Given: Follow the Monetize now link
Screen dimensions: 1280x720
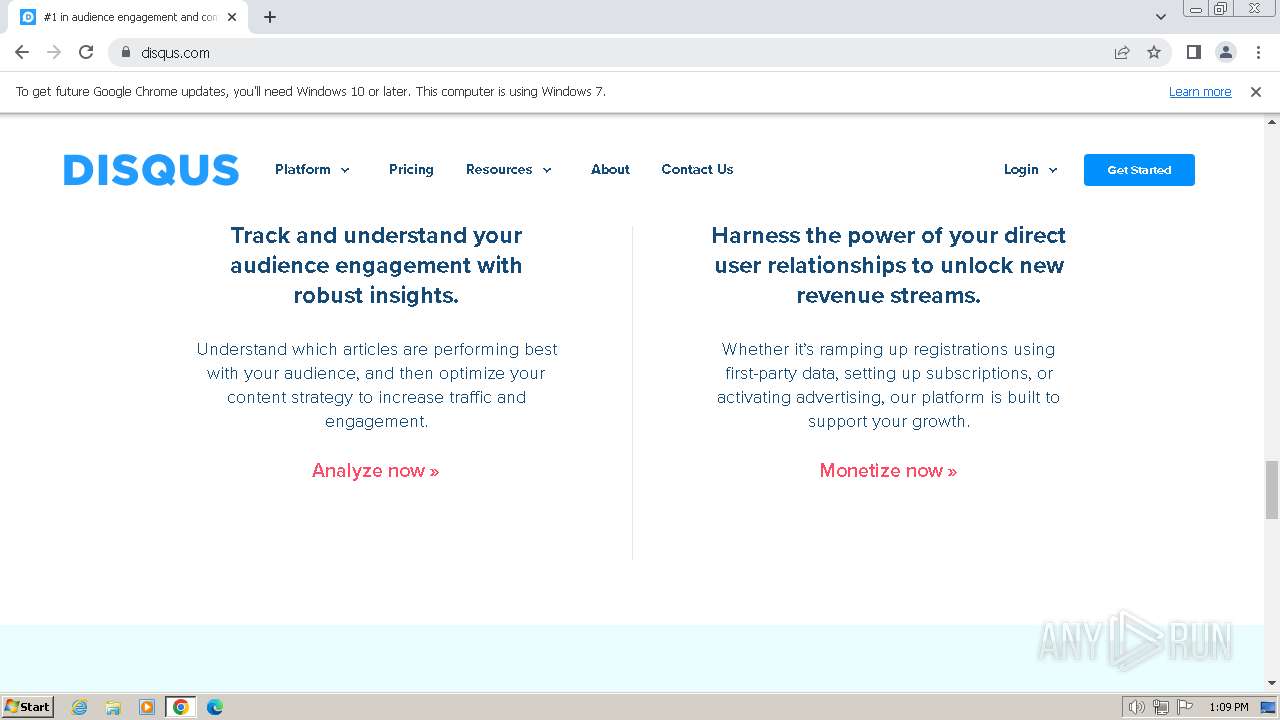Looking at the screenshot, I should click(x=888, y=470).
